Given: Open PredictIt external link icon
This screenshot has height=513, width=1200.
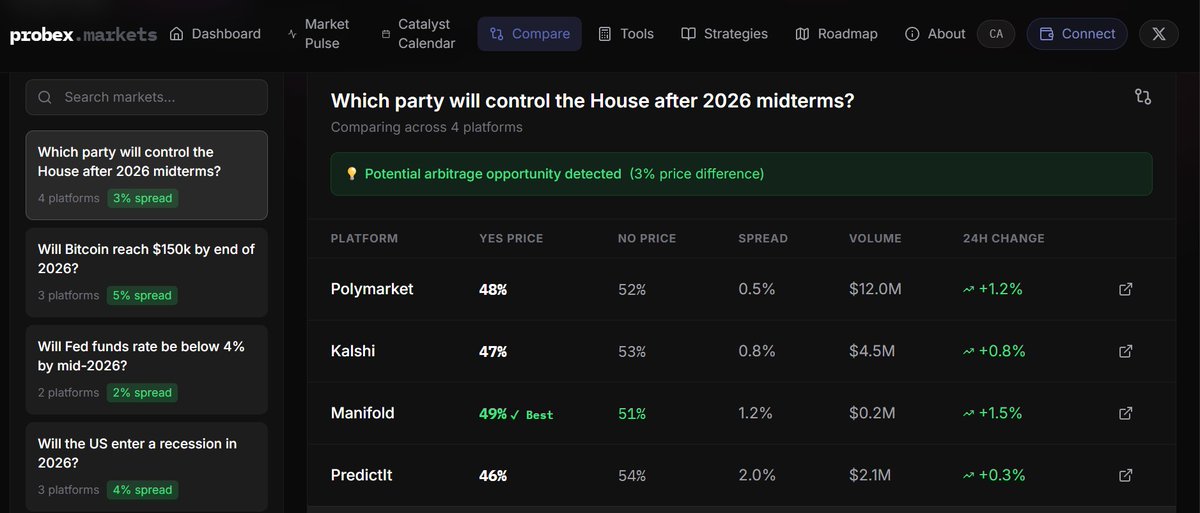Looking at the screenshot, I should (x=1125, y=475).
